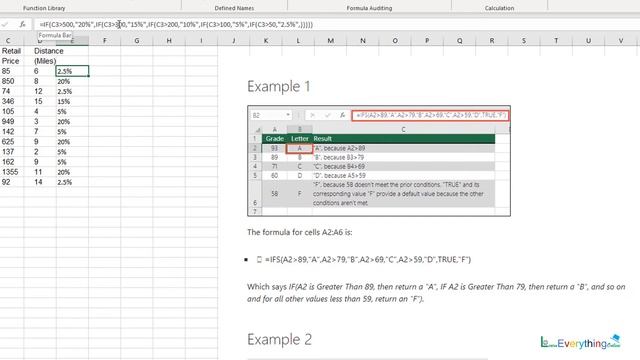Click the Defined Names group label
Screen dimensions: 640x360
coord(234,8)
